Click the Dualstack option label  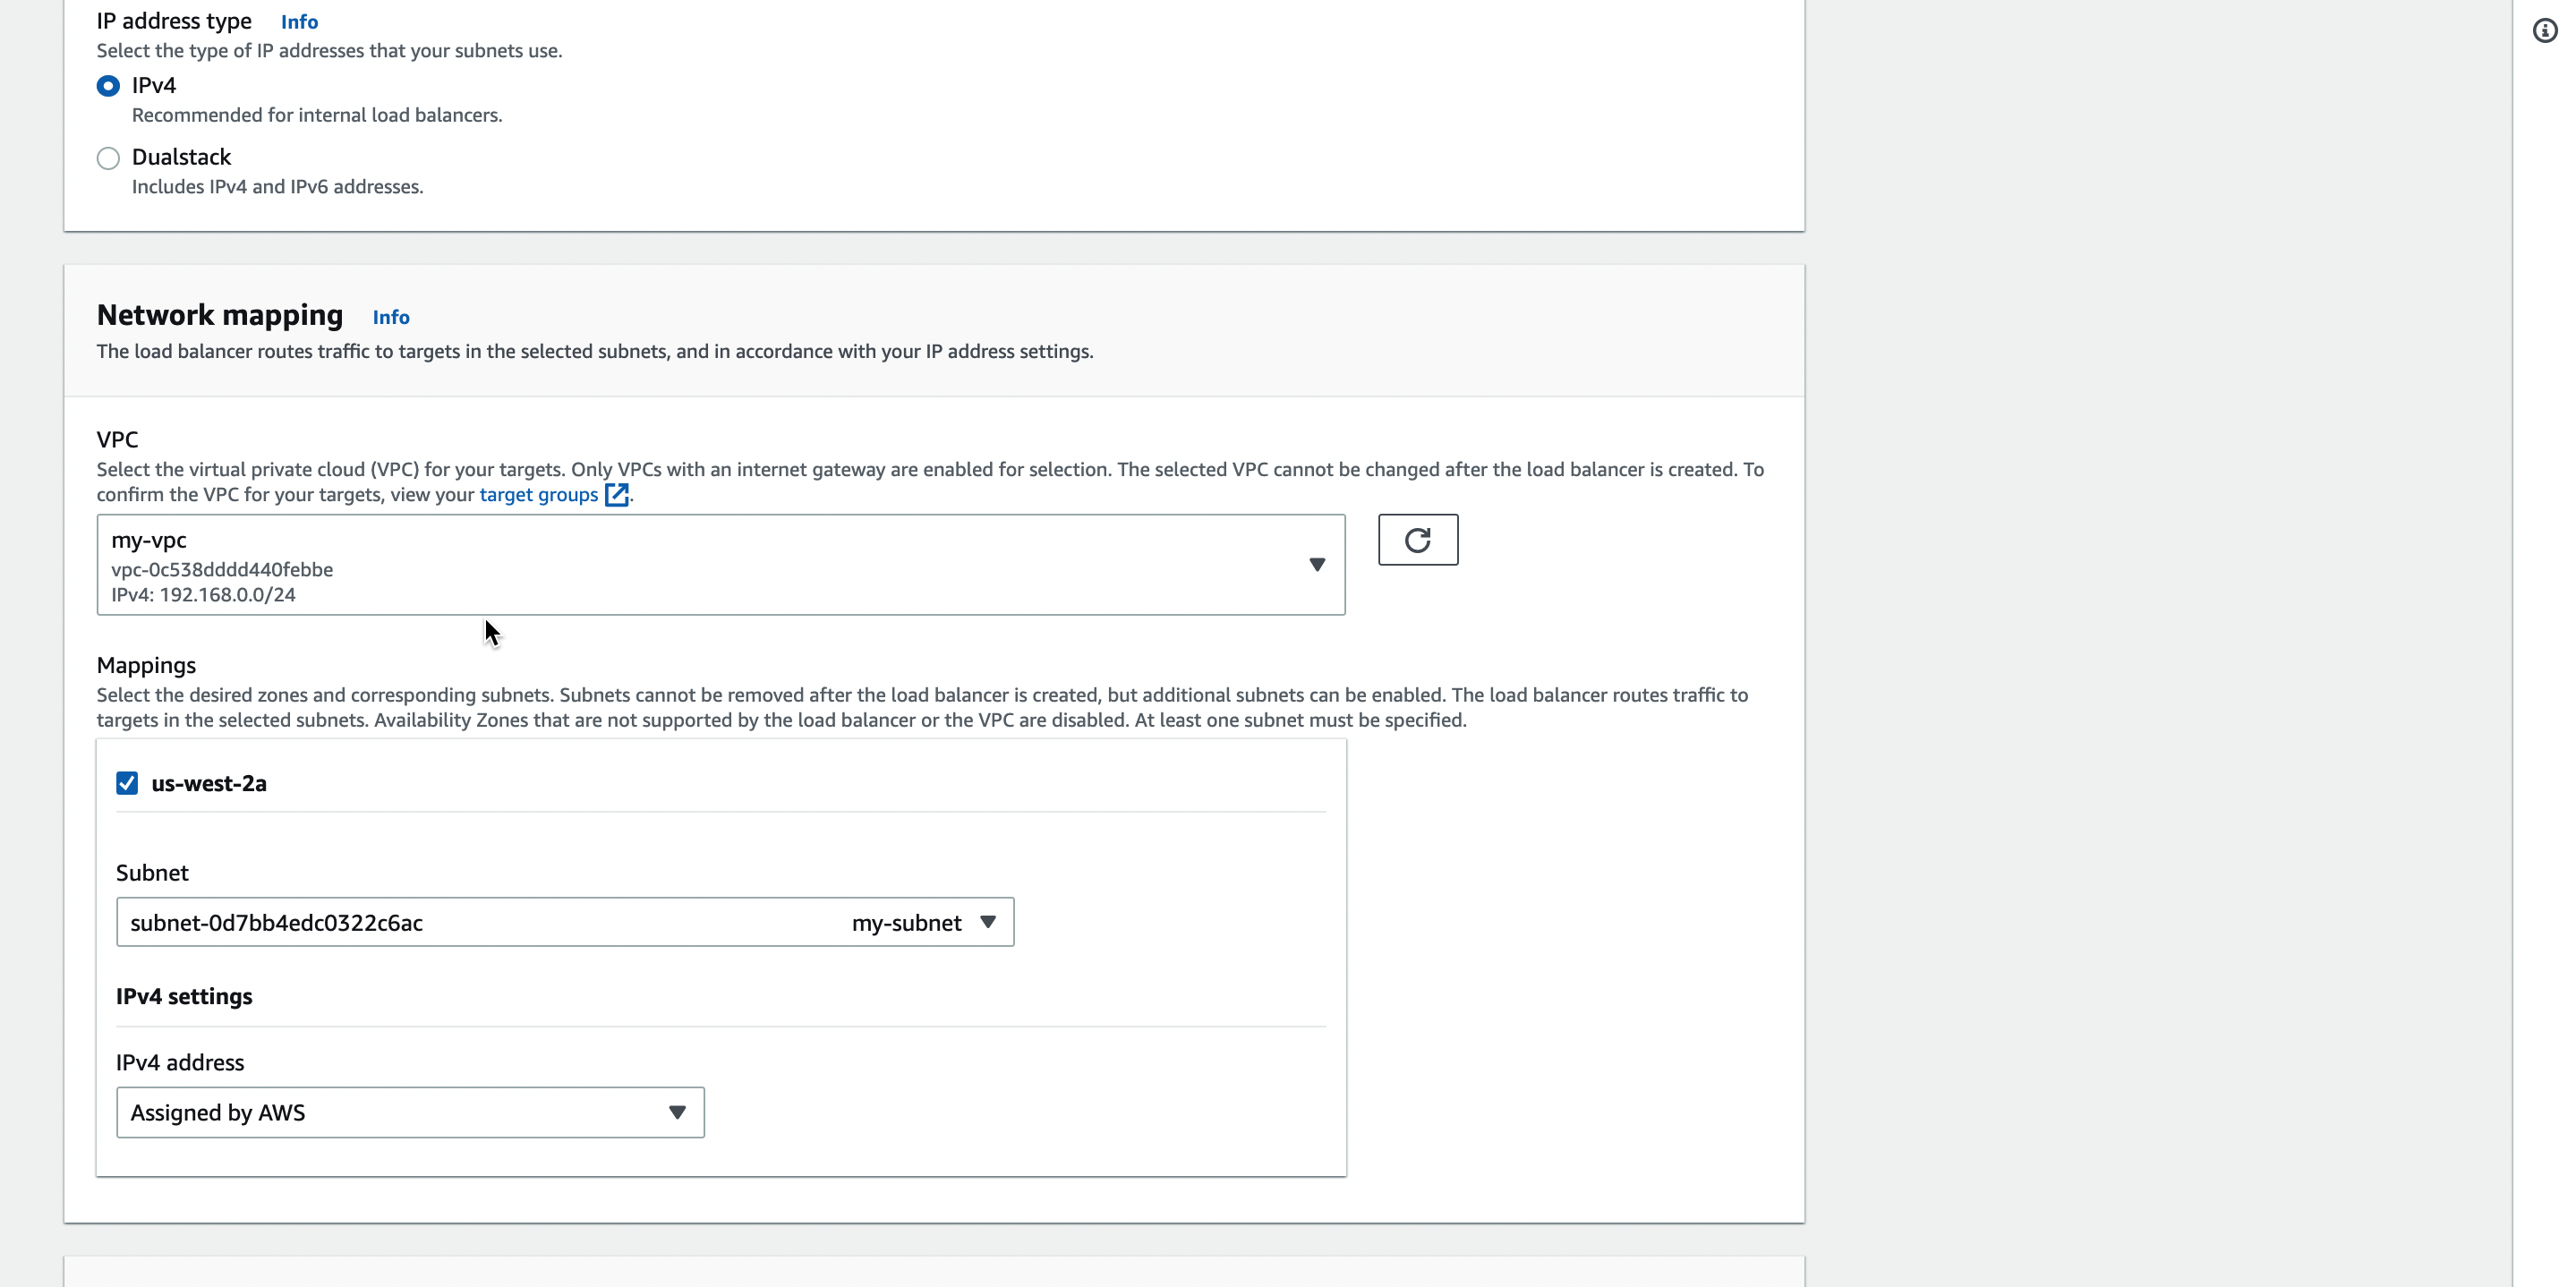coord(181,157)
